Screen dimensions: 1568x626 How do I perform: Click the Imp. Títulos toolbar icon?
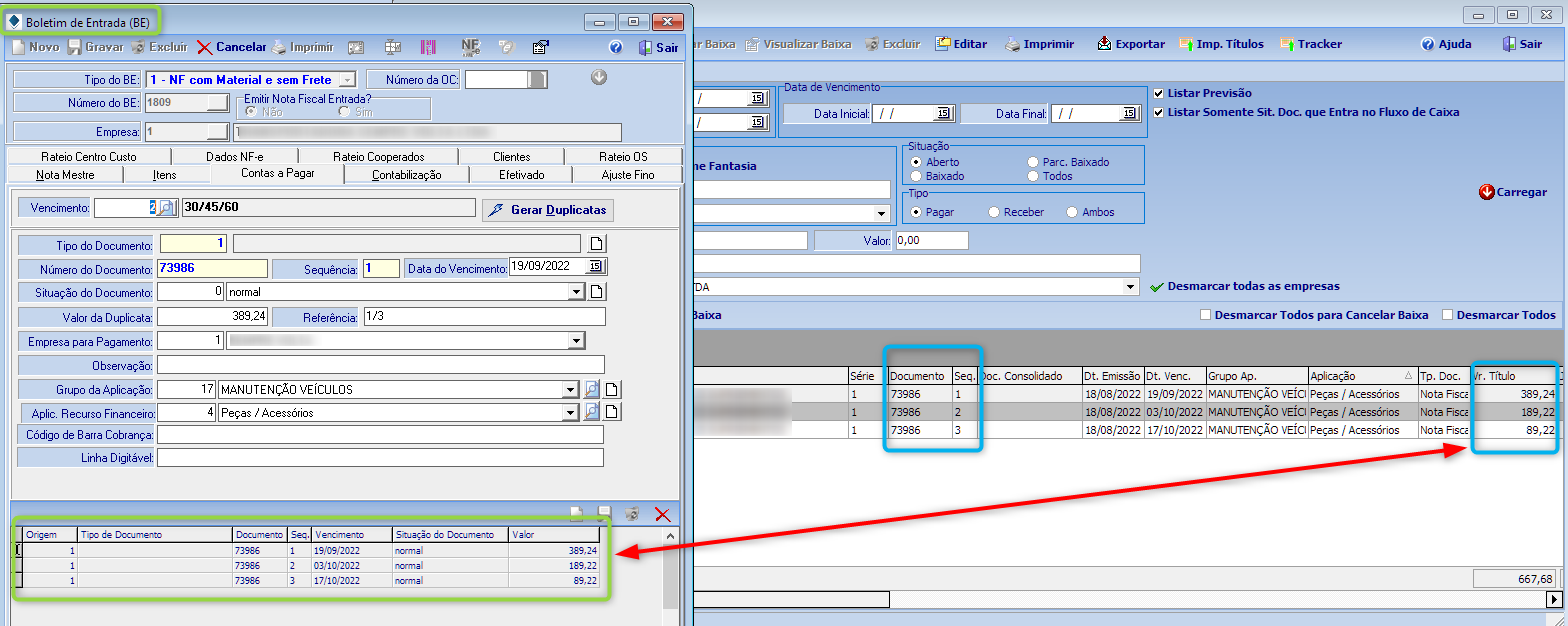click(1187, 44)
